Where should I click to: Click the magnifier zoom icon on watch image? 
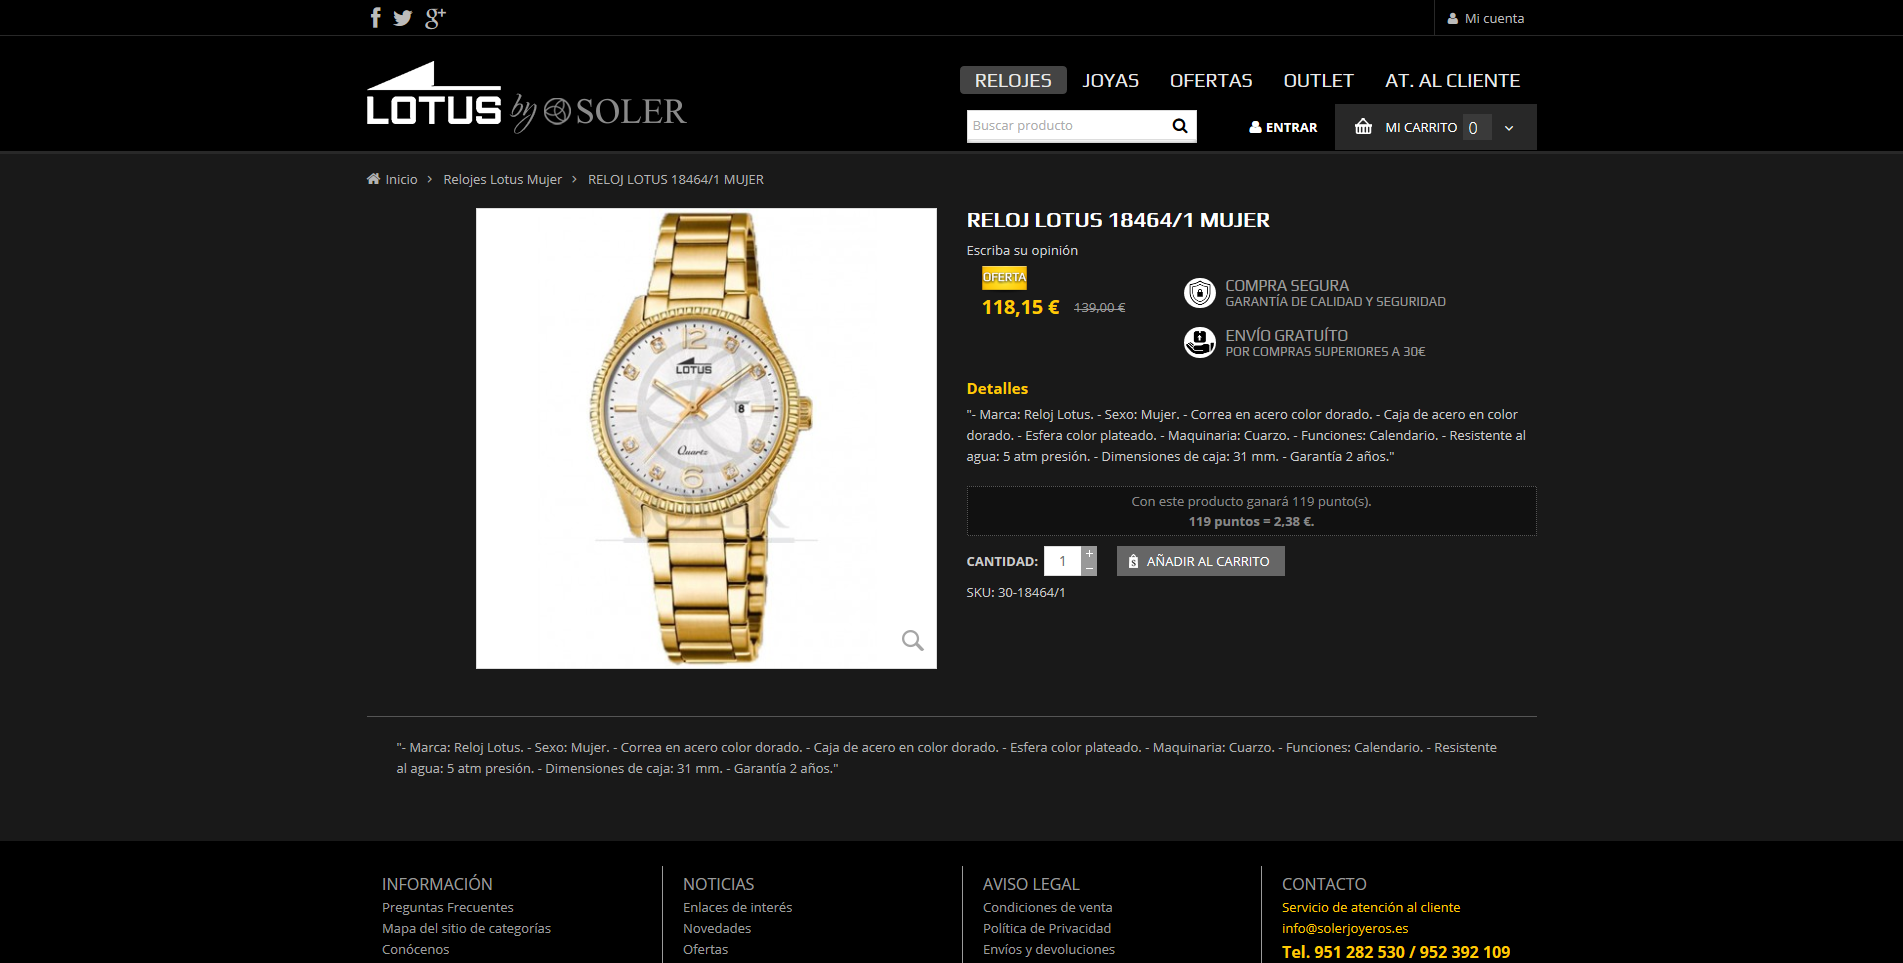[x=912, y=640]
